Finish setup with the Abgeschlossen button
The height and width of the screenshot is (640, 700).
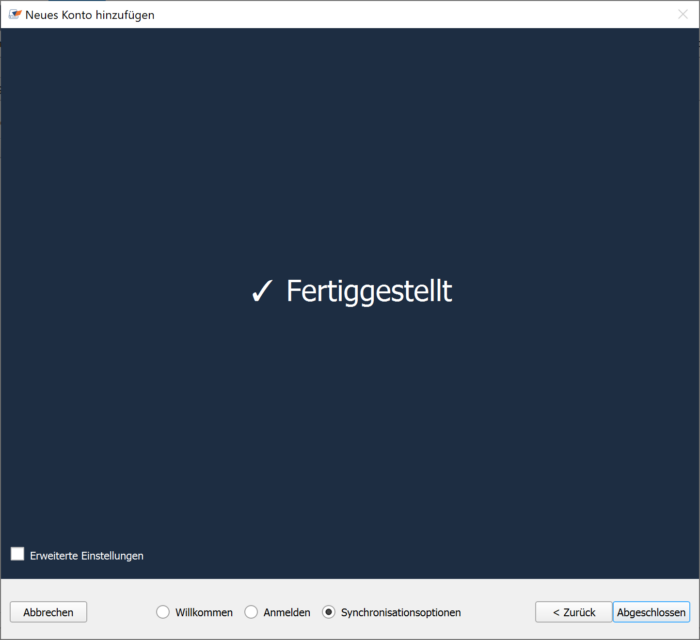pos(652,612)
